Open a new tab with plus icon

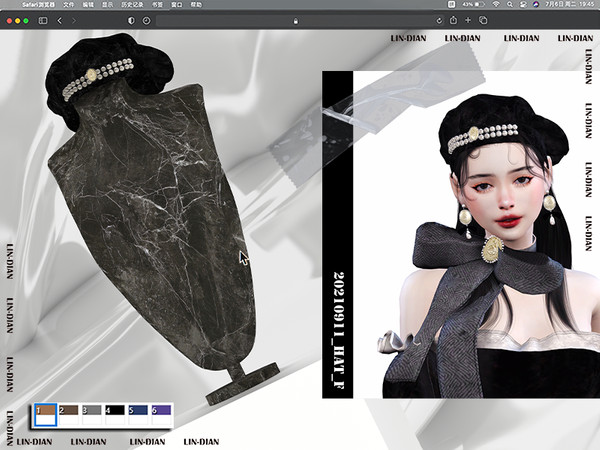467,20
